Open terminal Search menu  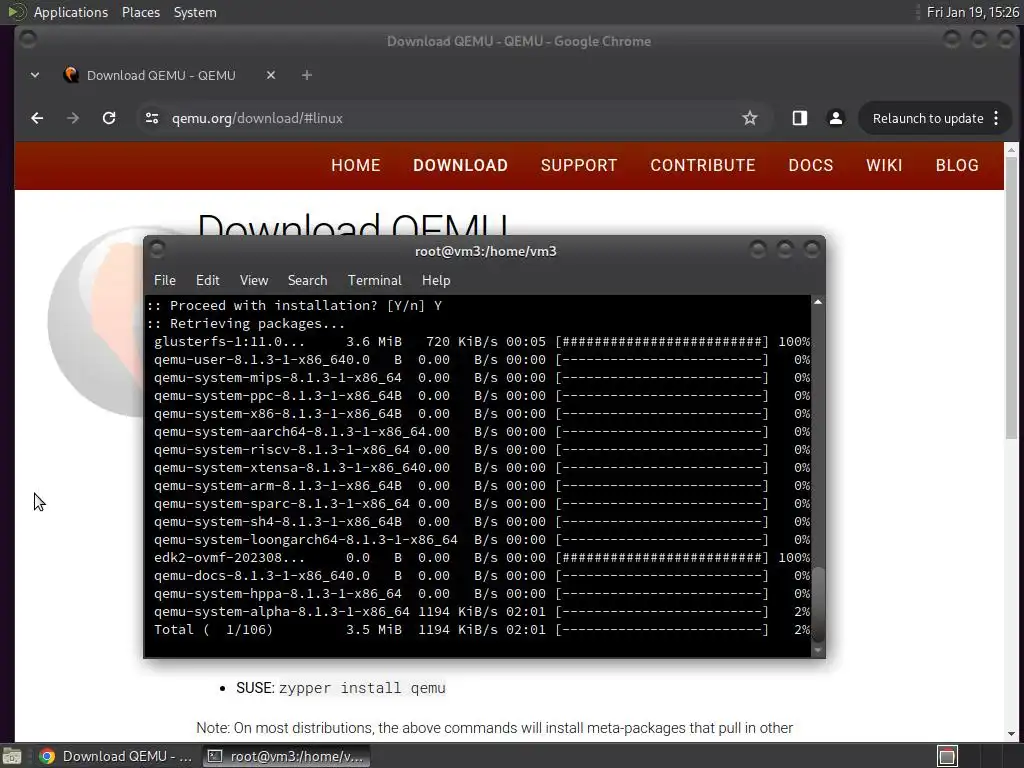coord(308,280)
